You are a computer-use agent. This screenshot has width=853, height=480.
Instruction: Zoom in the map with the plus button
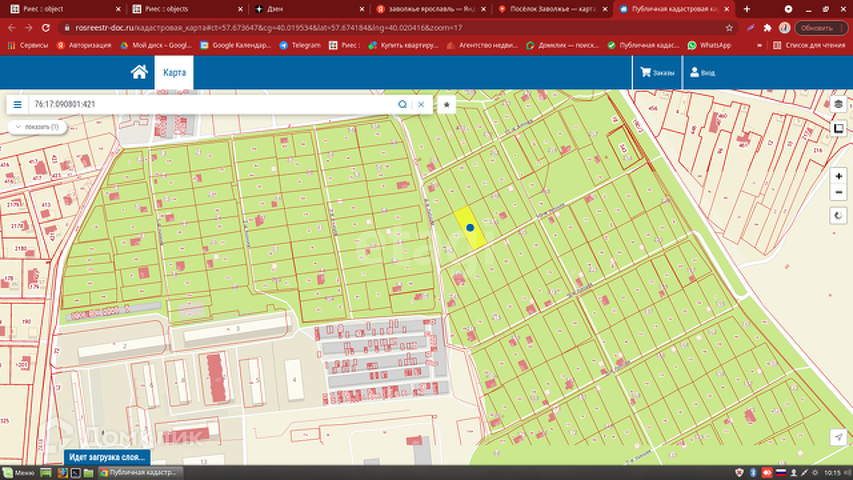[838, 176]
